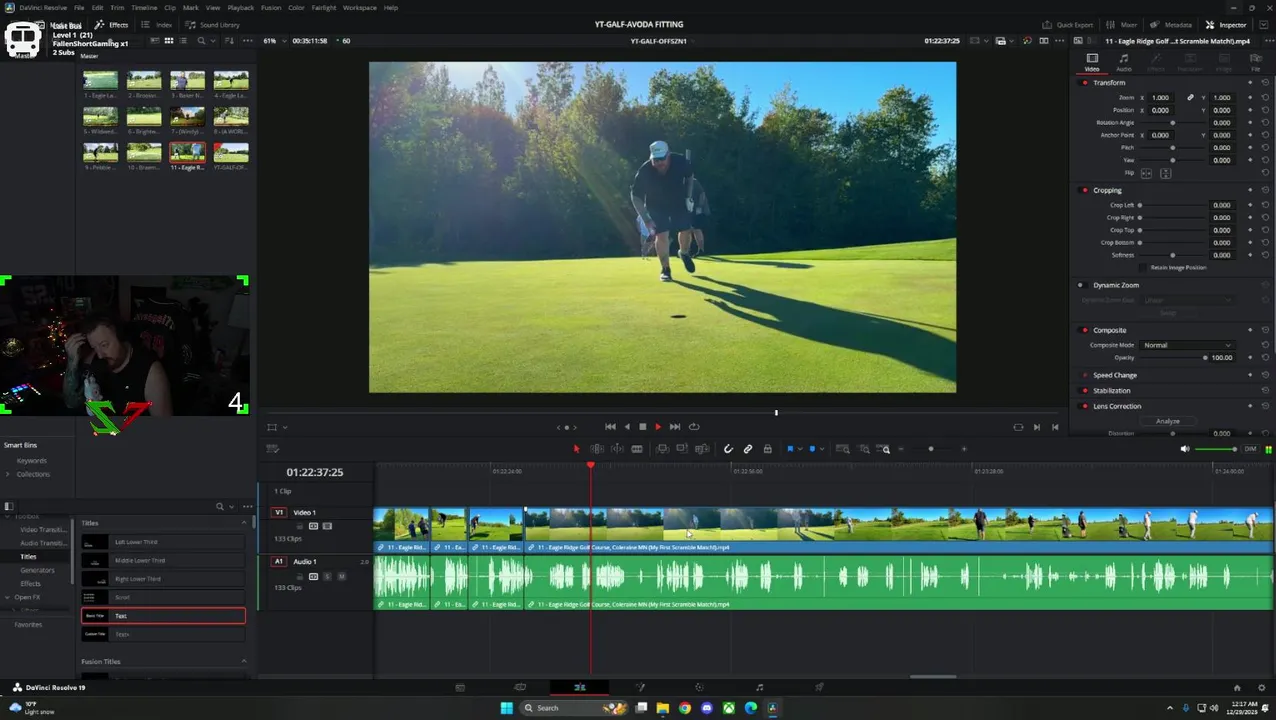Solo Audio 1 track S button
Viewport: 1276px width, 720px height.
327,576
